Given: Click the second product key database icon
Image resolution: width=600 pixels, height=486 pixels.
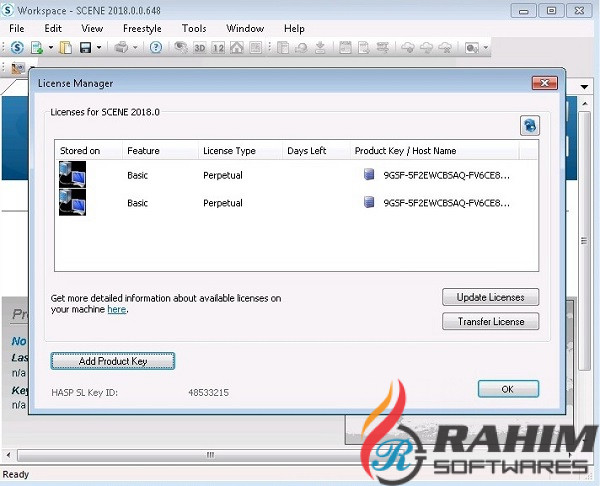Looking at the screenshot, I should tap(369, 202).
